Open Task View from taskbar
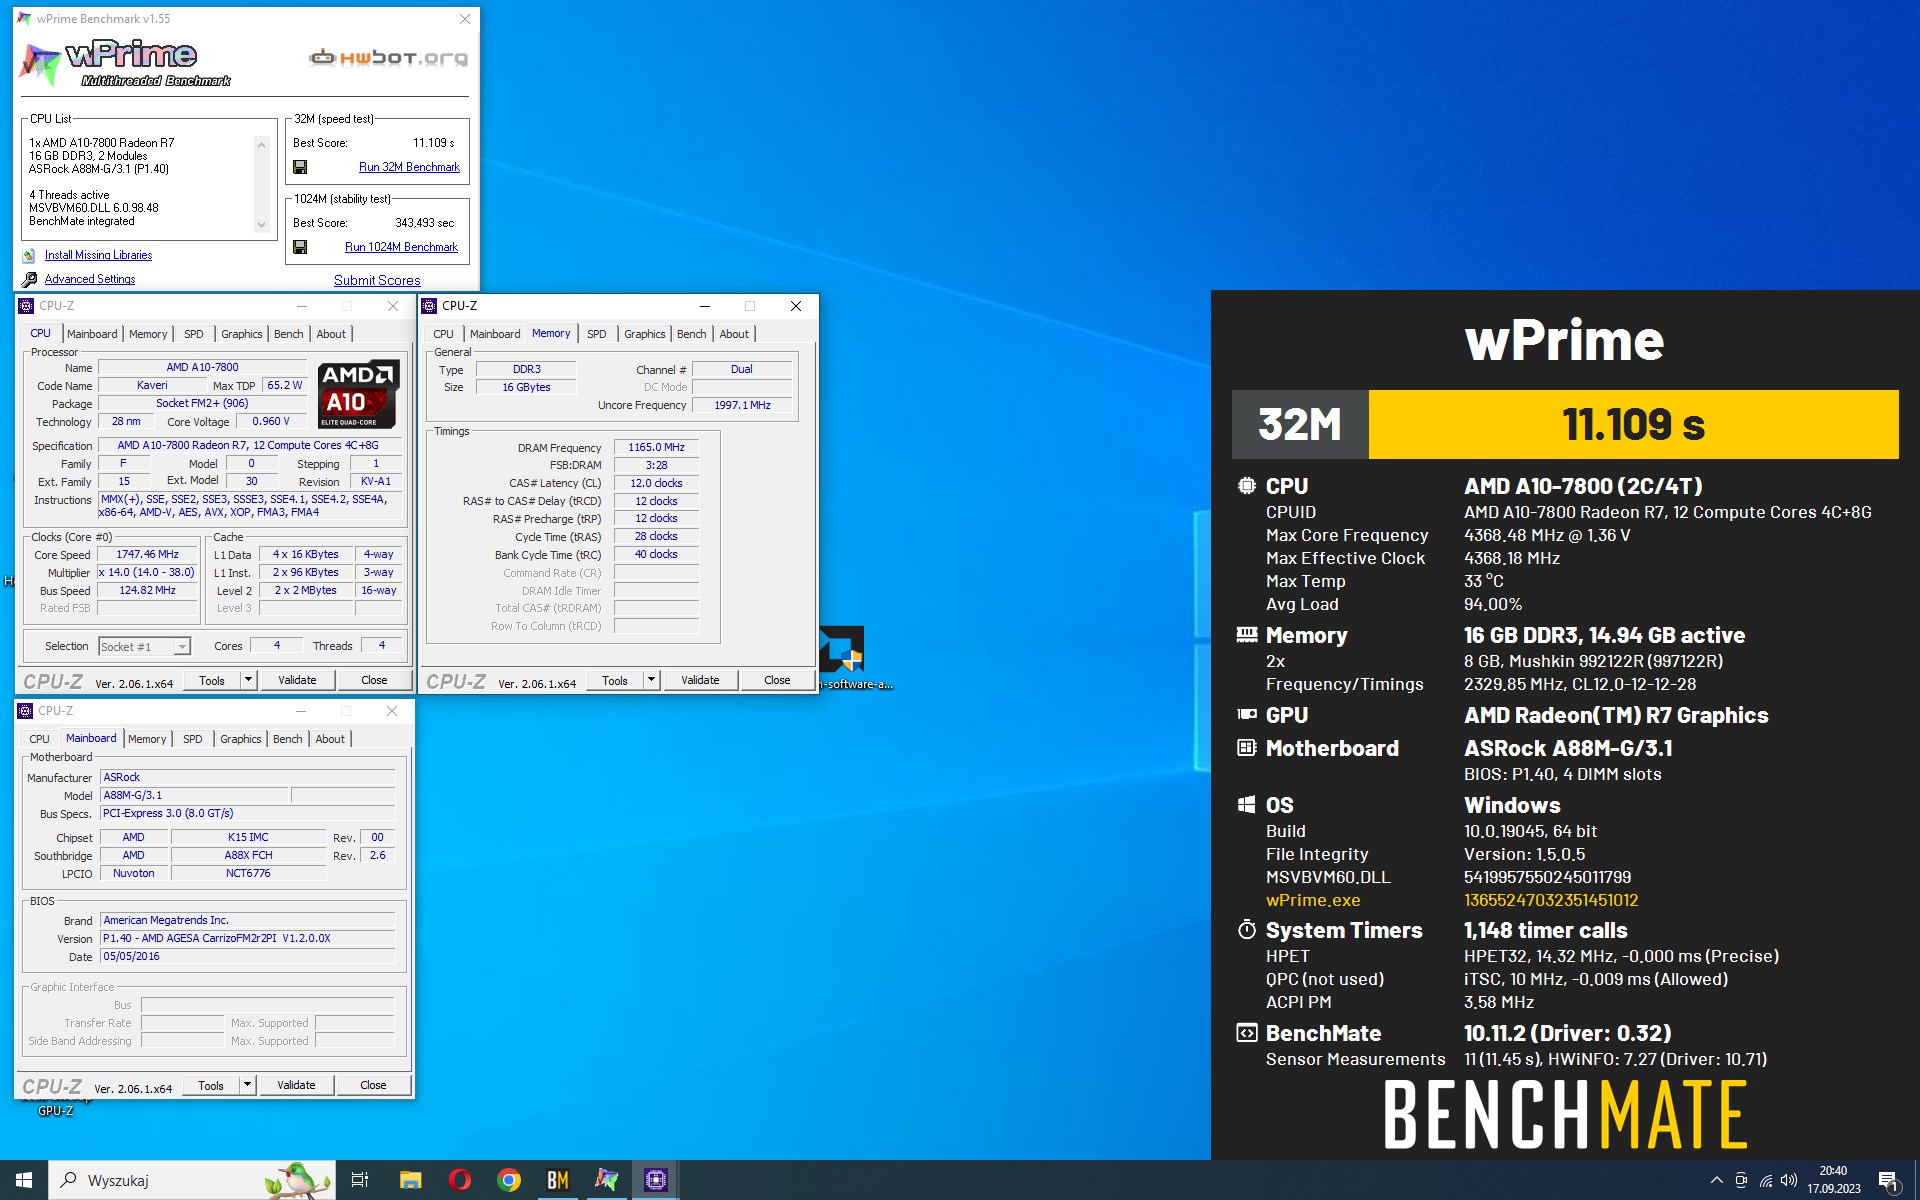This screenshot has height=1200, width=1920. (x=360, y=1180)
